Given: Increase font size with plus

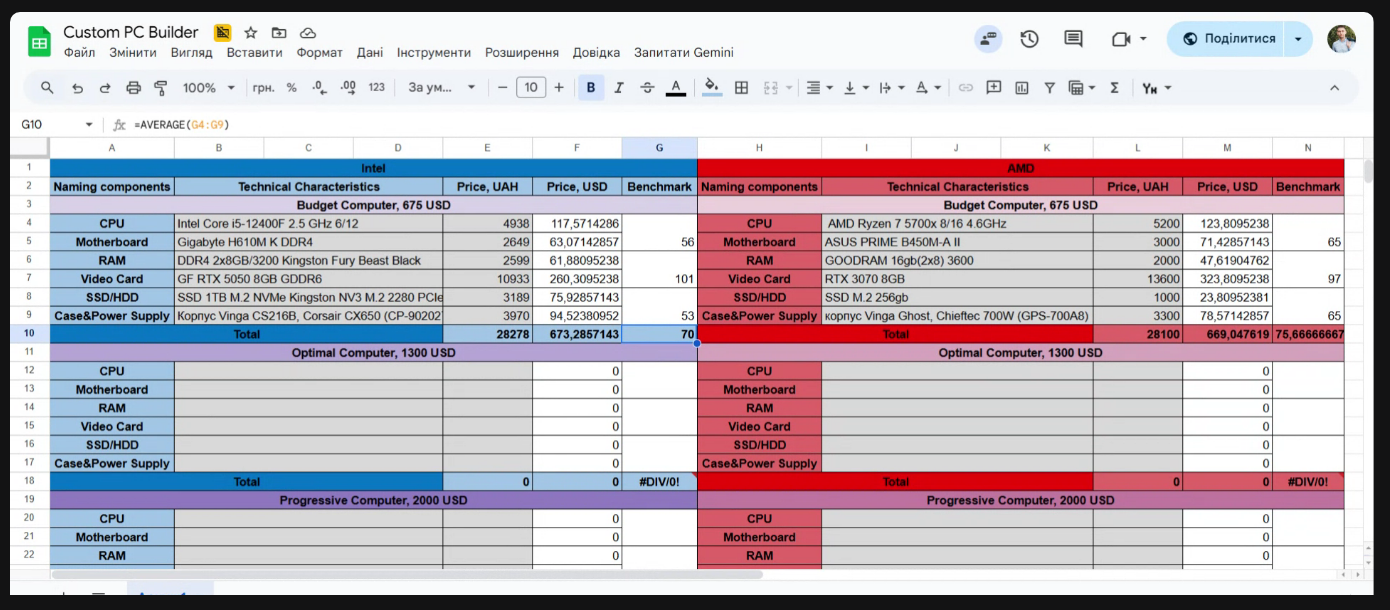Looking at the screenshot, I should pos(558,88).
